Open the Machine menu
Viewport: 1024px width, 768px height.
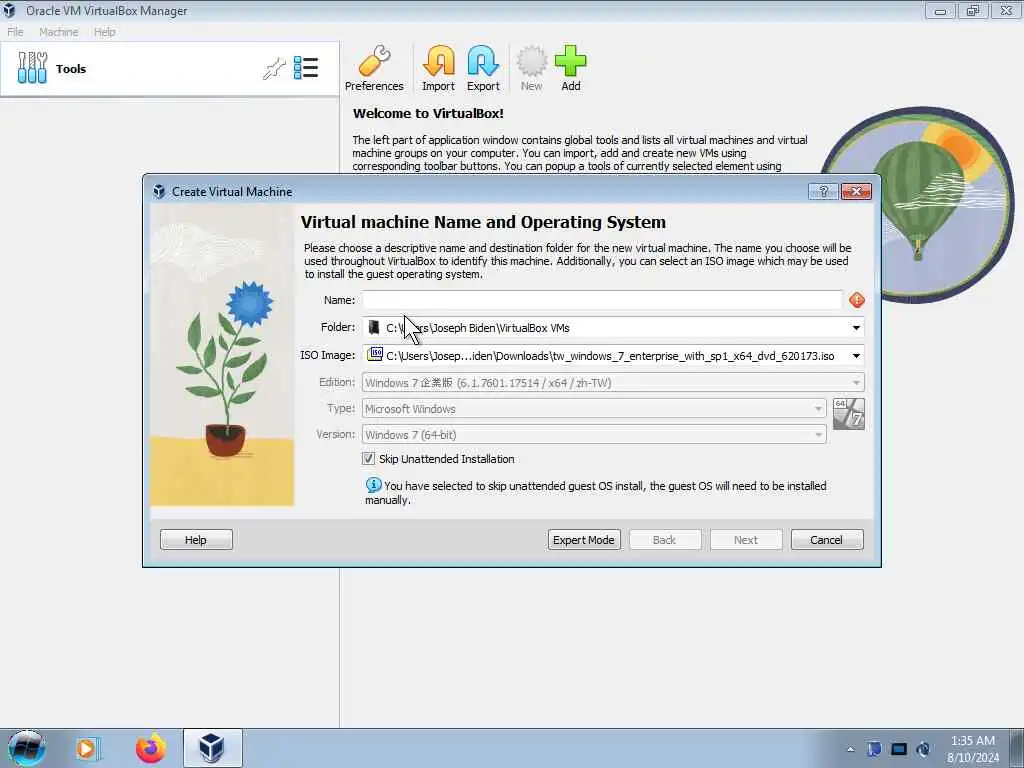[x=59, y=31]
